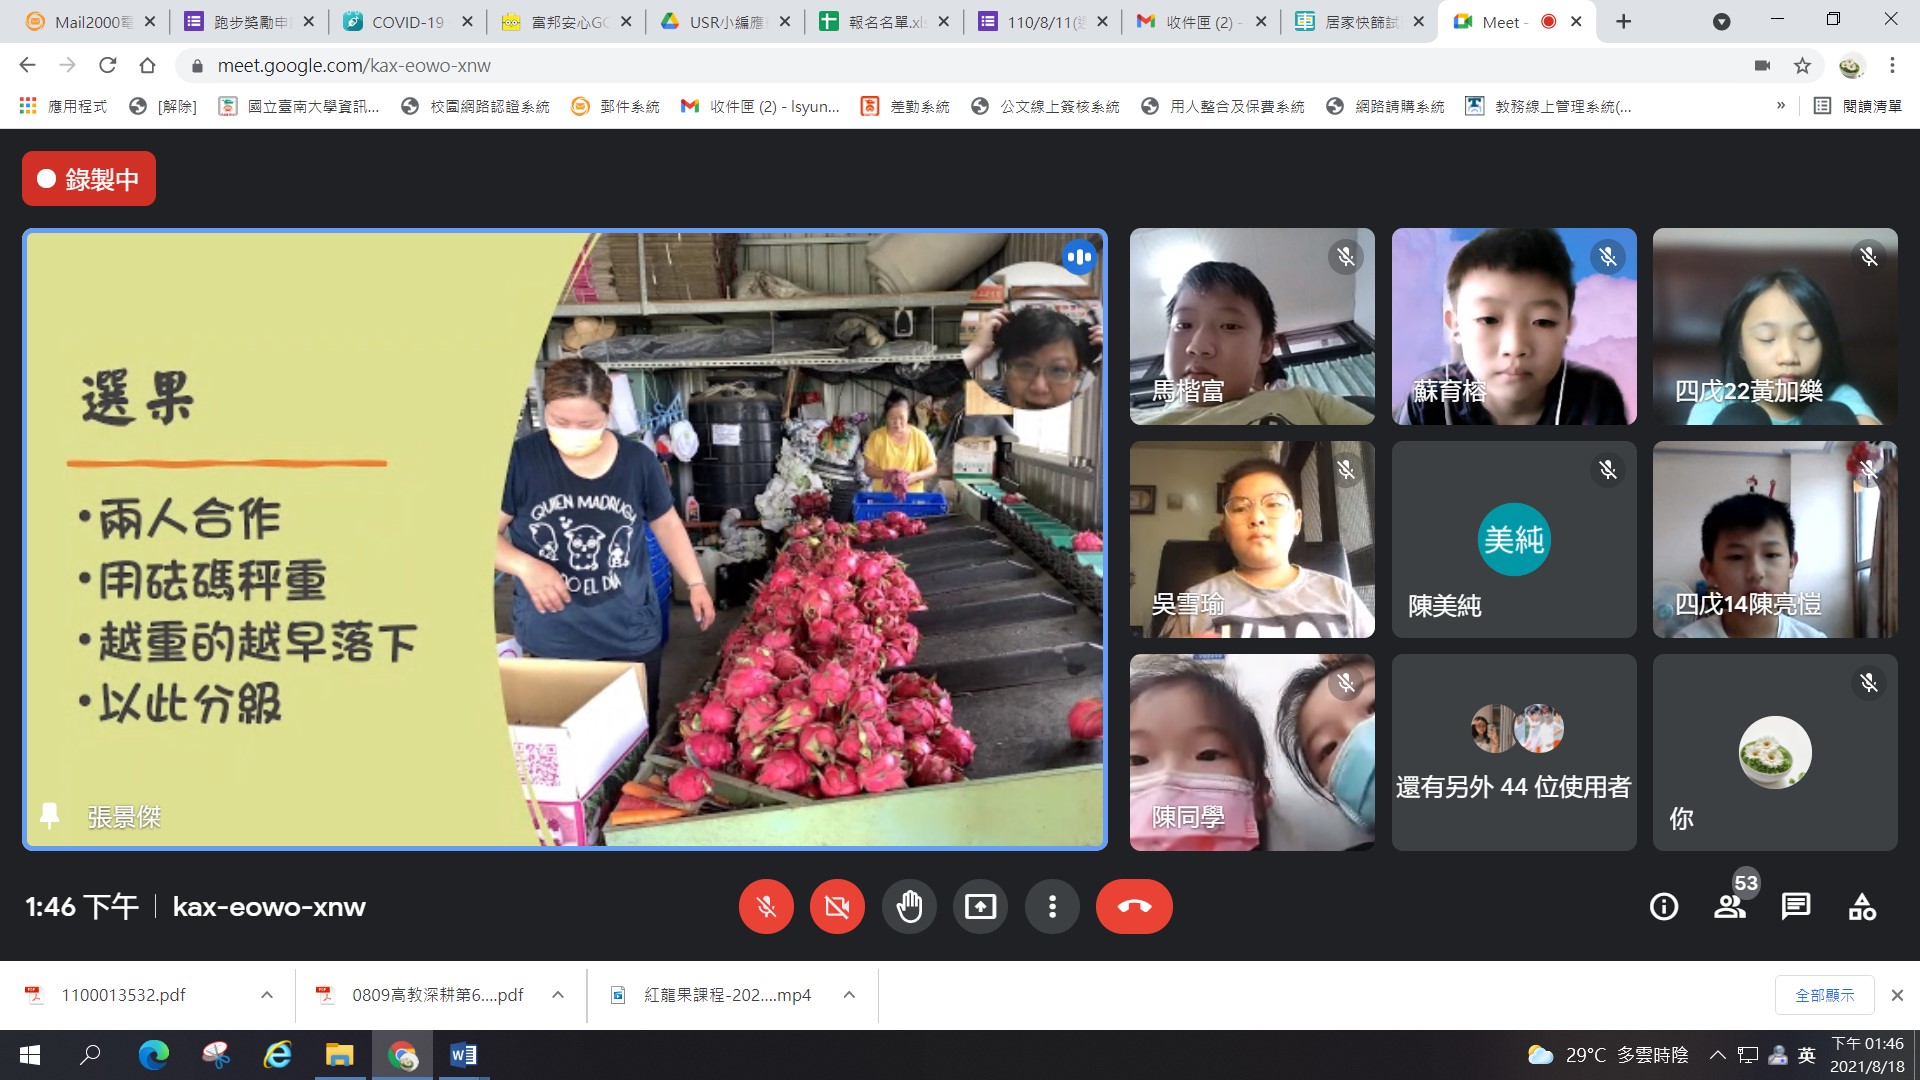Screen dimensions: 1920x1080
Task: Open the activities shapes icon
Action: coord(1862,907)
